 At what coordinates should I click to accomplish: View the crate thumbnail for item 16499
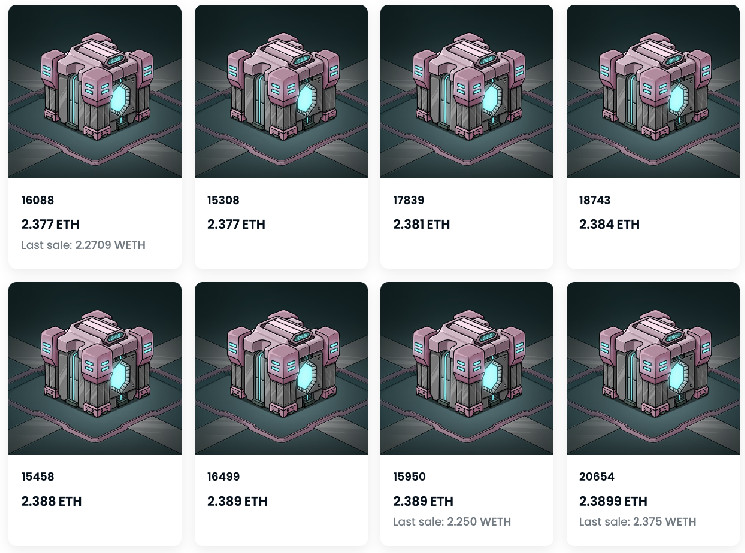(281, 368)
